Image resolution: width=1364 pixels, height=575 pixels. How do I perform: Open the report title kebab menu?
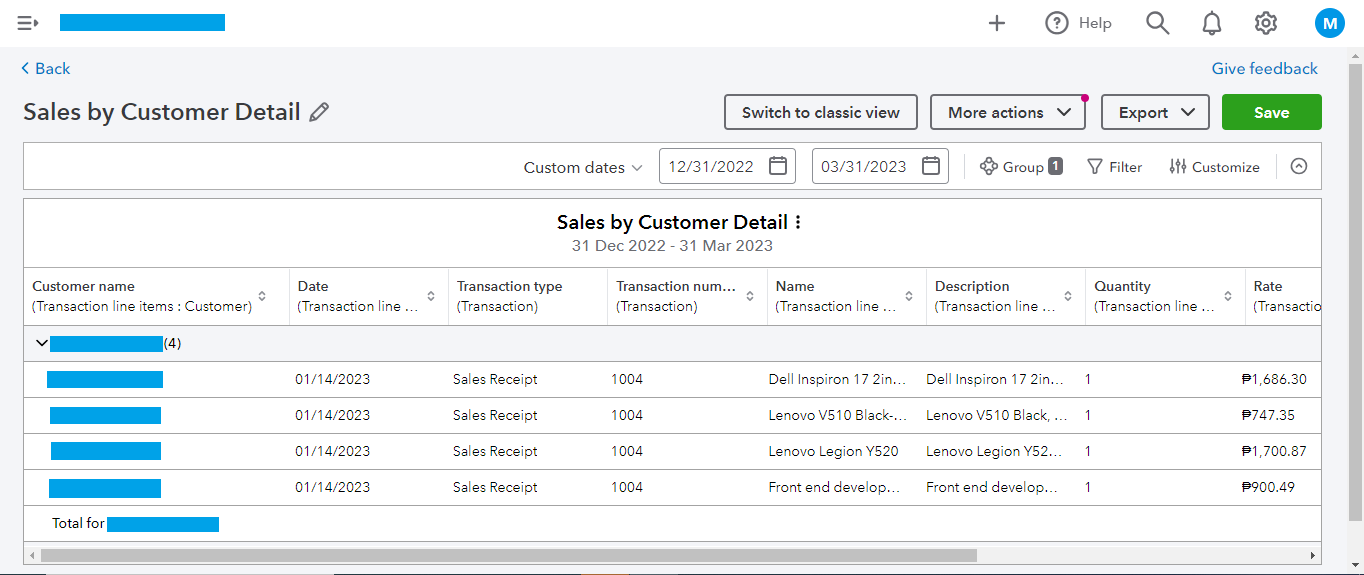coord(798,222)
